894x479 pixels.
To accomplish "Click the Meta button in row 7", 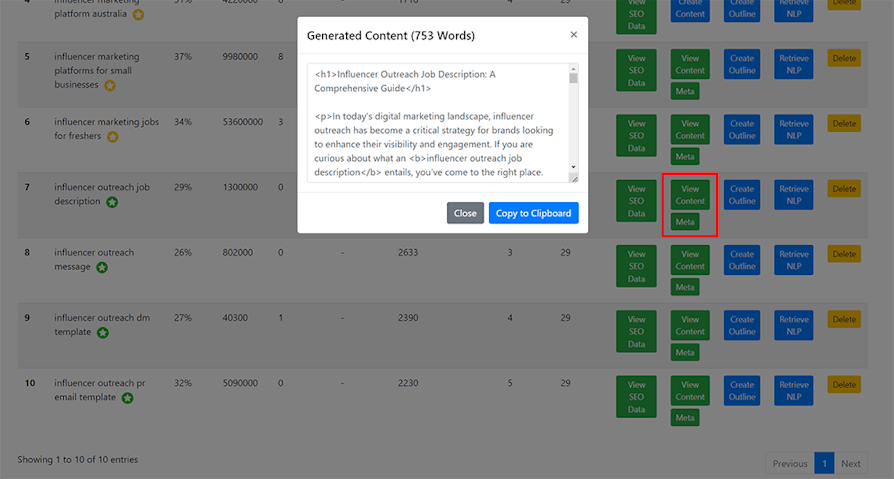I will (x=685, y=222).
